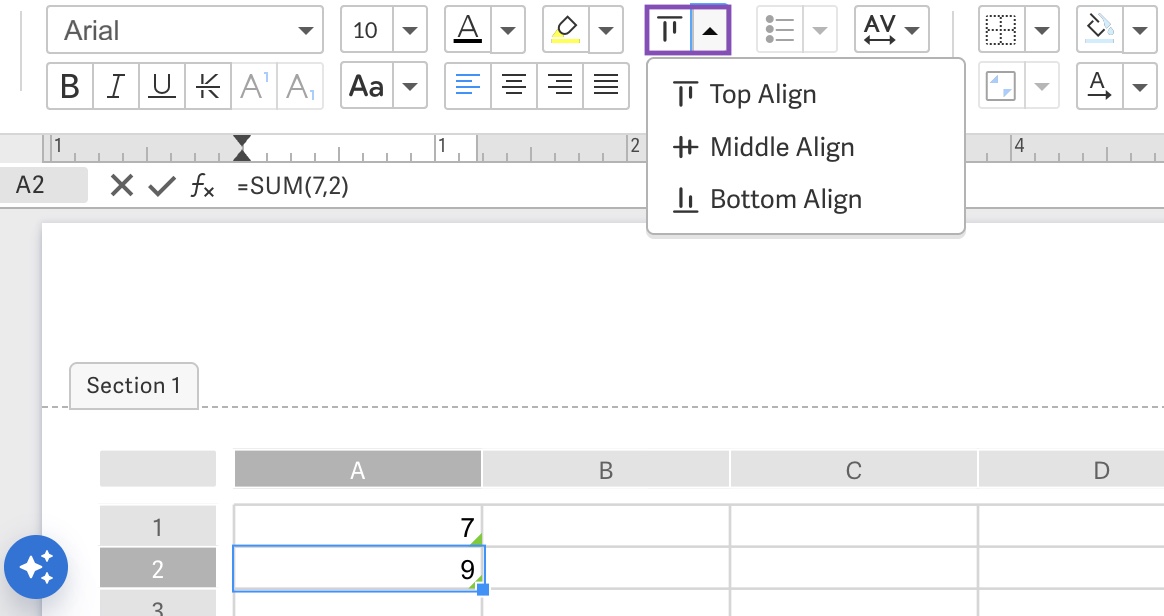This screenshot has height=616, width=1164.
Task: Apply font color with the A icon
Action: 468,30
